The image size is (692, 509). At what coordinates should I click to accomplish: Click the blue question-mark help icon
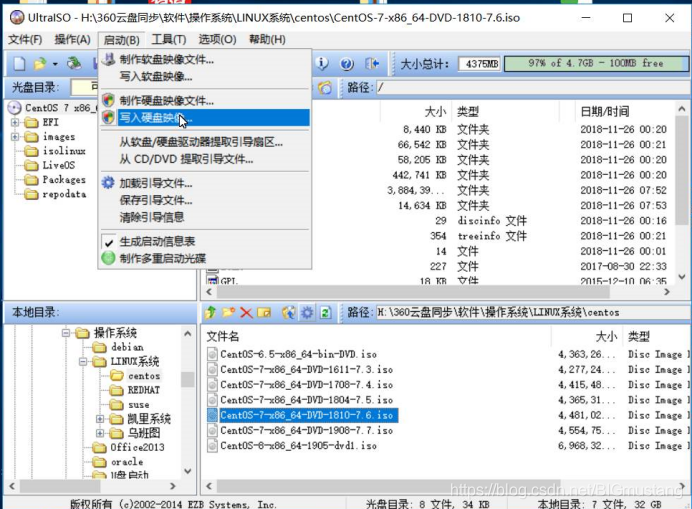(x=347, y=64)
